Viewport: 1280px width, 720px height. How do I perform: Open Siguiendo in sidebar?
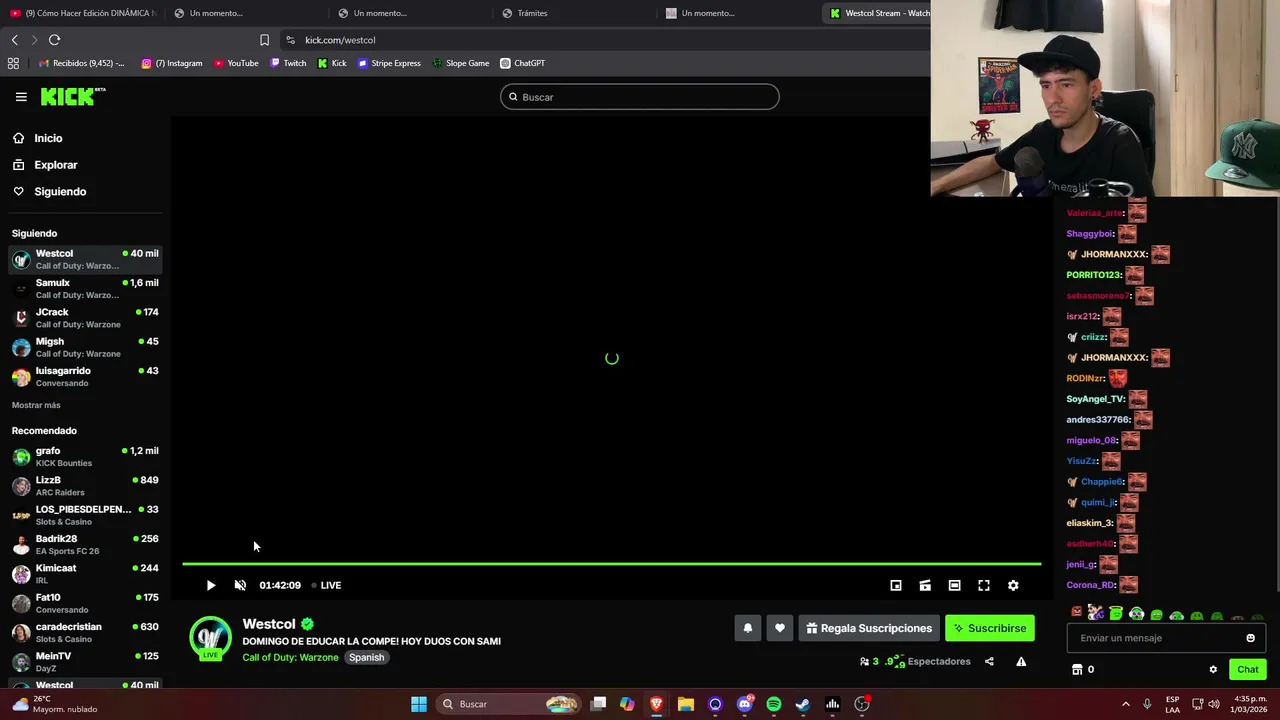click(60, 191)
